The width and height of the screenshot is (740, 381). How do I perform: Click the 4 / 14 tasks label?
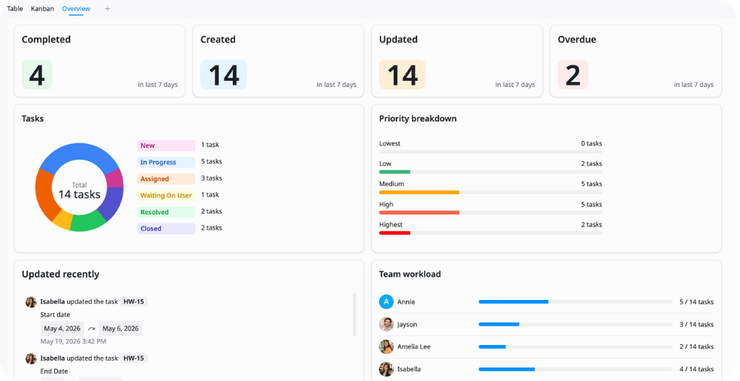tap(697, 369)
